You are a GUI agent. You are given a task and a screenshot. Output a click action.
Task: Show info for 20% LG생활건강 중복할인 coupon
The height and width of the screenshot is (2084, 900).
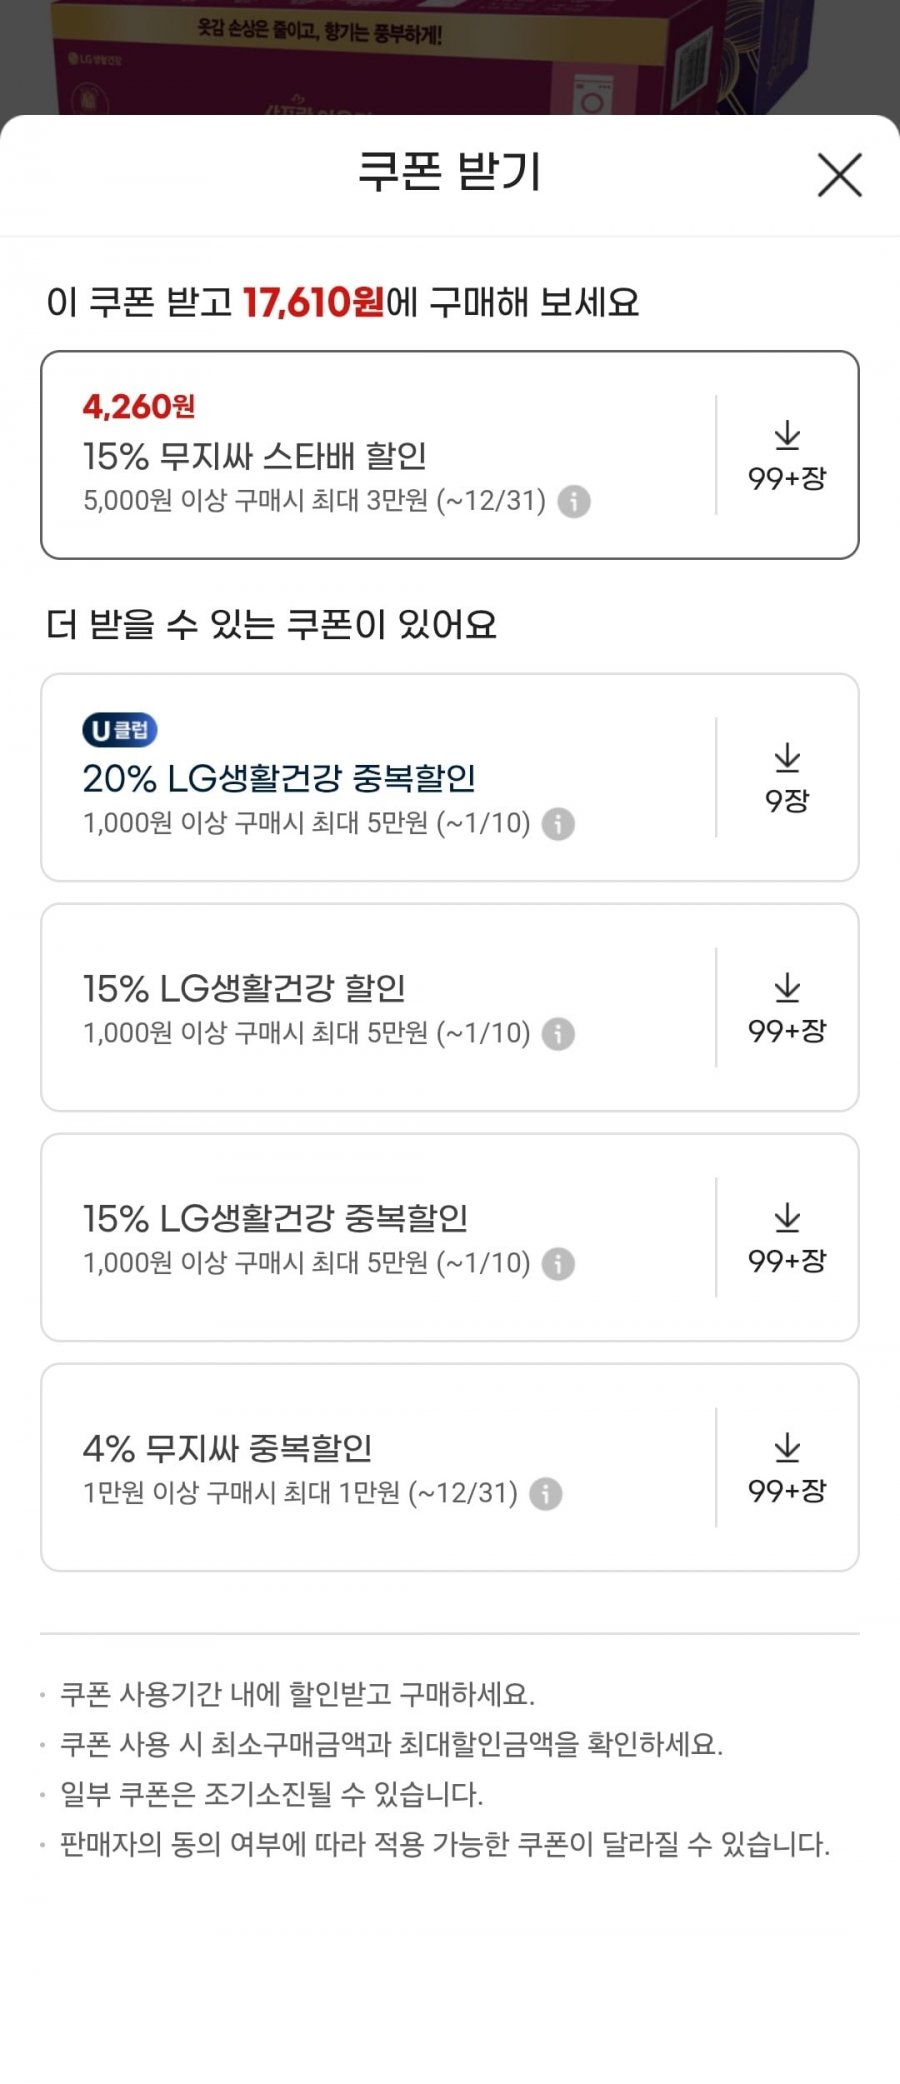pyautogui.click(x=558, y=824)
